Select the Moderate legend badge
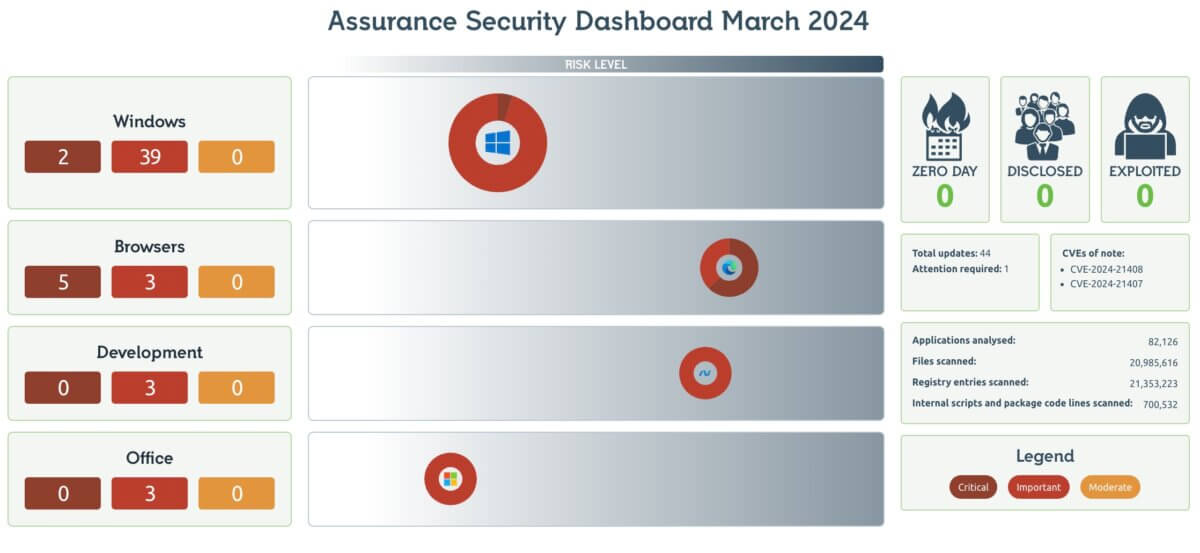The image size is (1200, 553). [x=1110, y=487]
